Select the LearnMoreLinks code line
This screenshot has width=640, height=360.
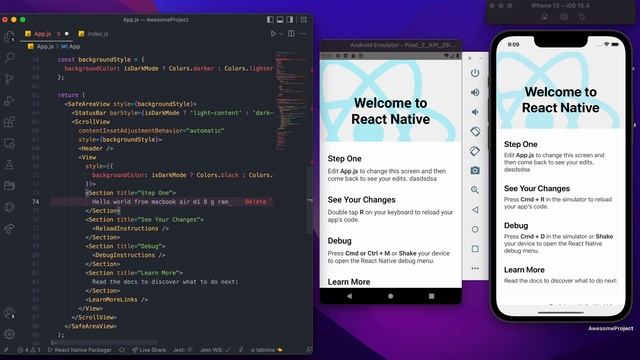coord(116,300)
